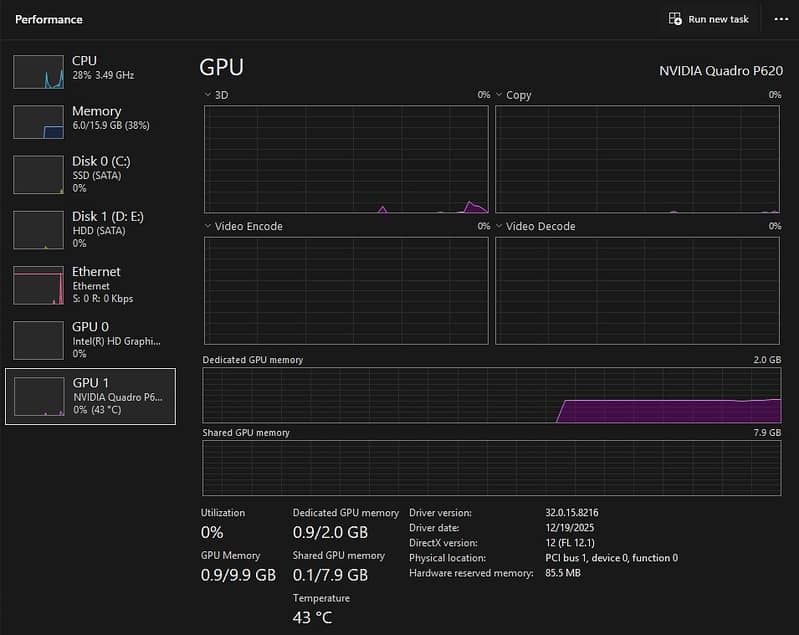
Task: Open the 3D engine dropdown chevron
Action: (x=207, y=95)
